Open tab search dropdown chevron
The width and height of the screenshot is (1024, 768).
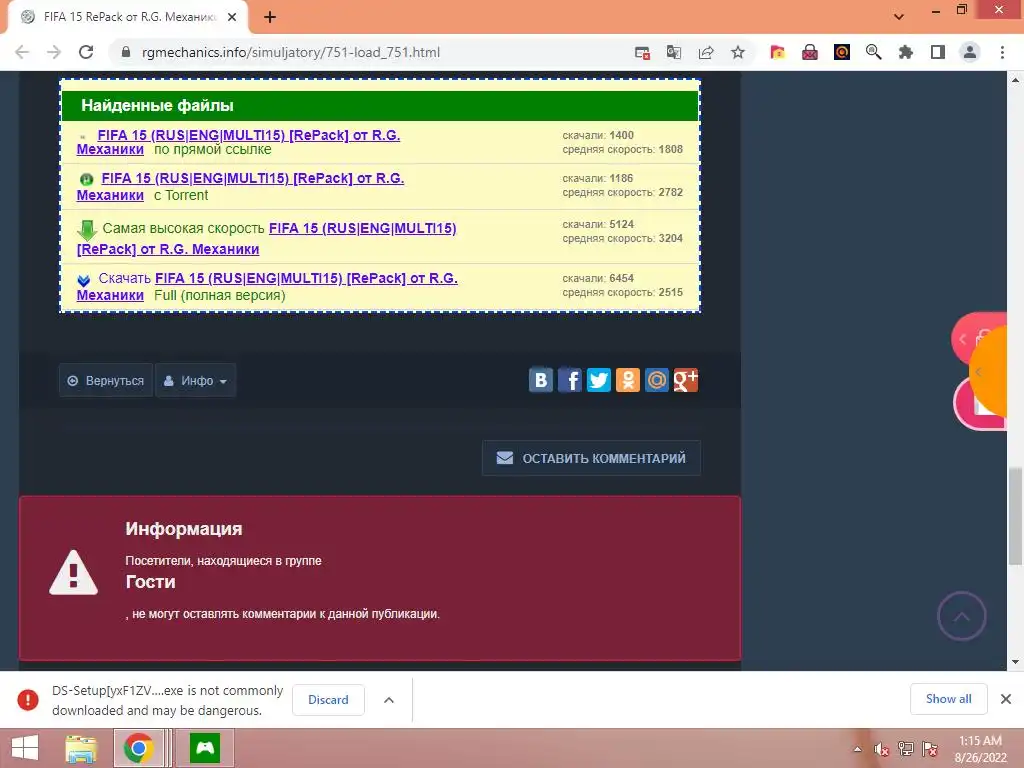coord(899,16)
